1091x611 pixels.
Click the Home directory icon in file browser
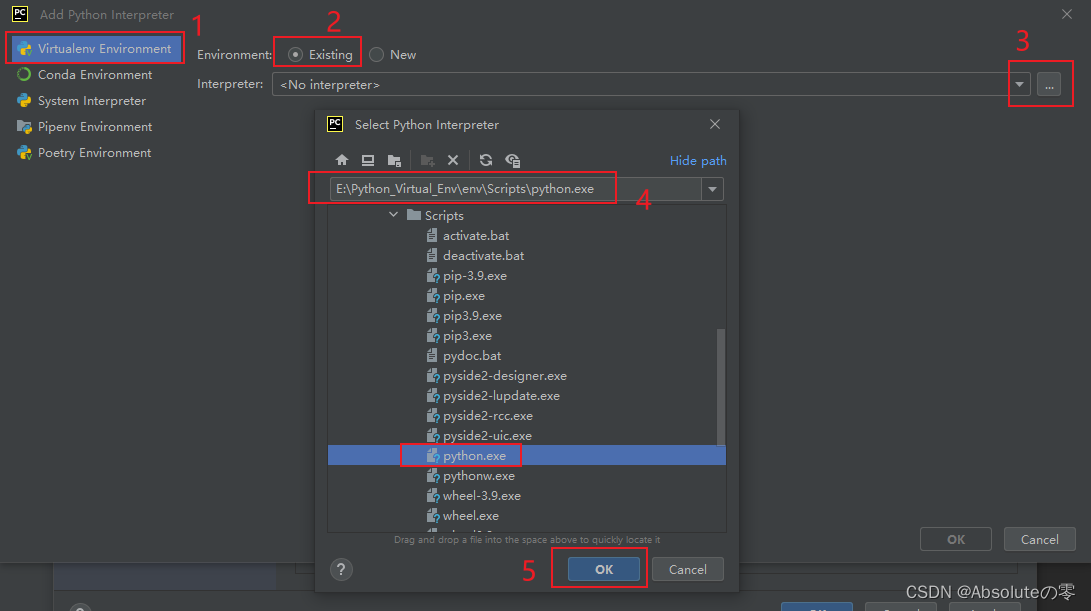pos(341,160)
